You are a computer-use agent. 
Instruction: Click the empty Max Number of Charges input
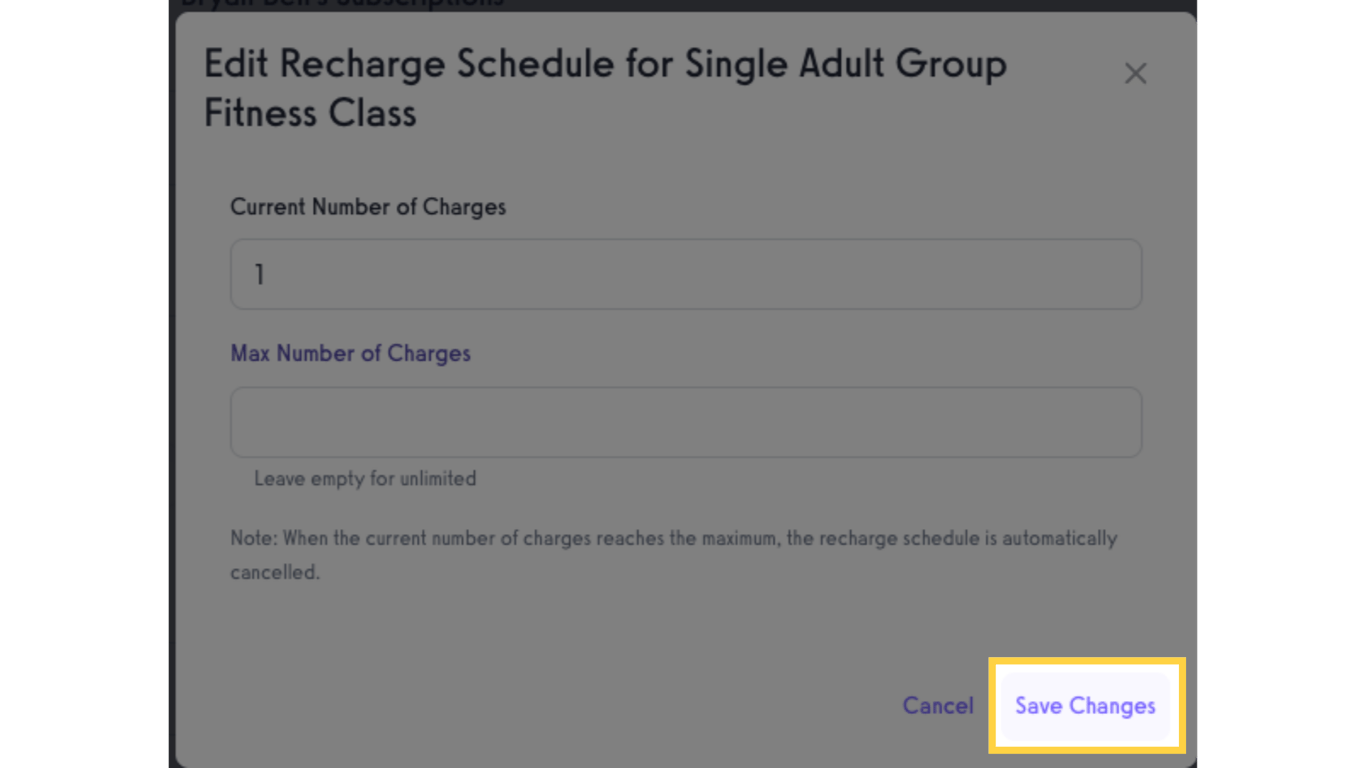pyautogui.click(x=686, y=421)
